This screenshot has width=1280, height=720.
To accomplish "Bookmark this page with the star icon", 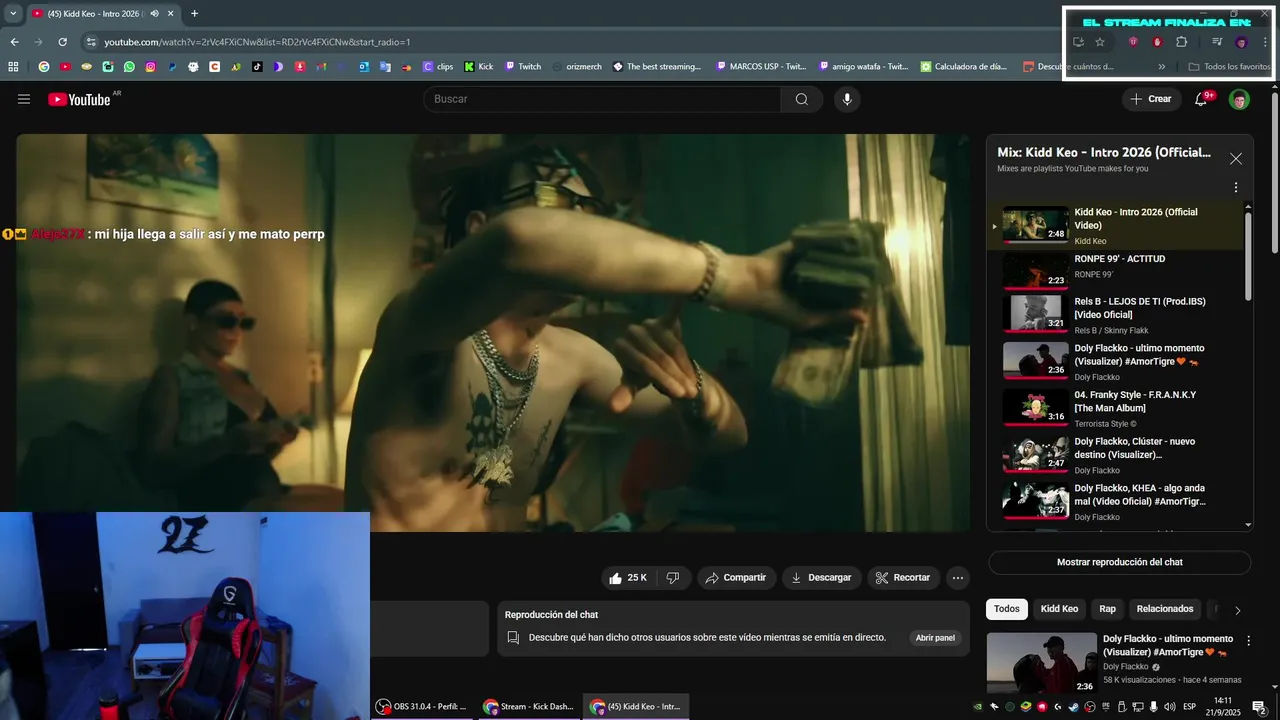I will 1100,42.
